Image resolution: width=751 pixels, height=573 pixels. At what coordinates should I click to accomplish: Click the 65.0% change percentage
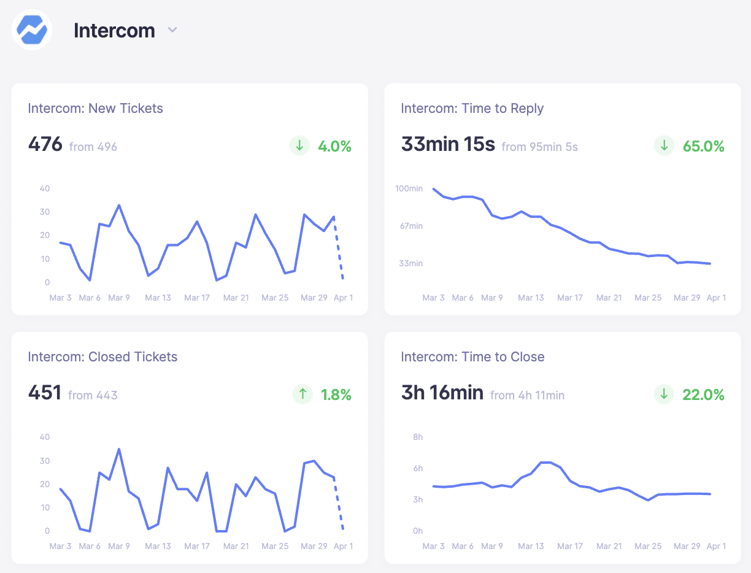pyautogui.click(x=703, y=146)
